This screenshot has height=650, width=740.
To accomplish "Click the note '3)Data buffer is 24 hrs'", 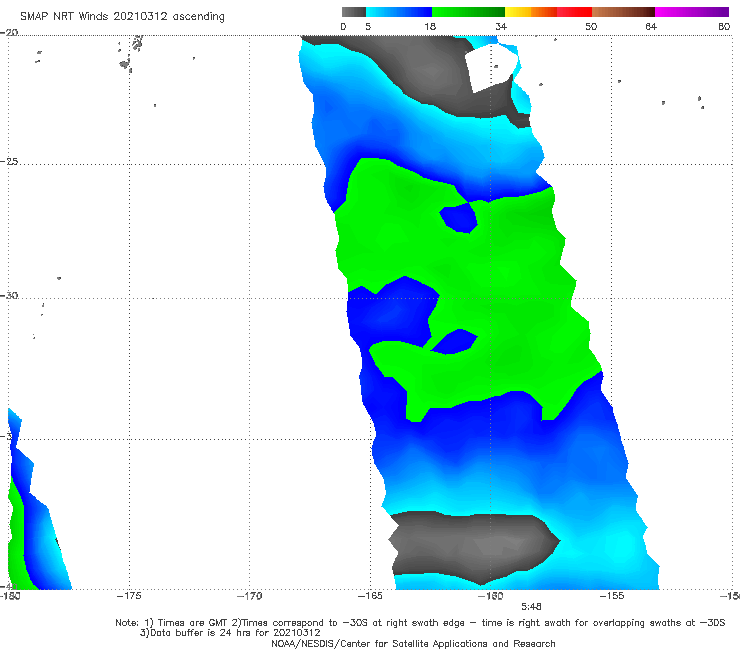I will (x=230, y=633).
